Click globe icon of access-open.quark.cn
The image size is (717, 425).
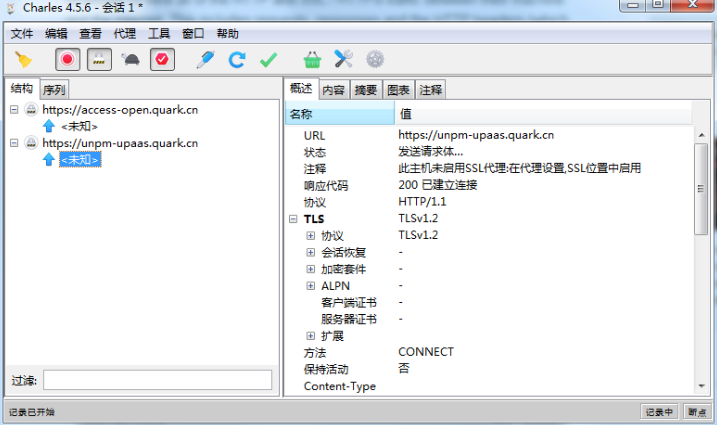(31, 110)
